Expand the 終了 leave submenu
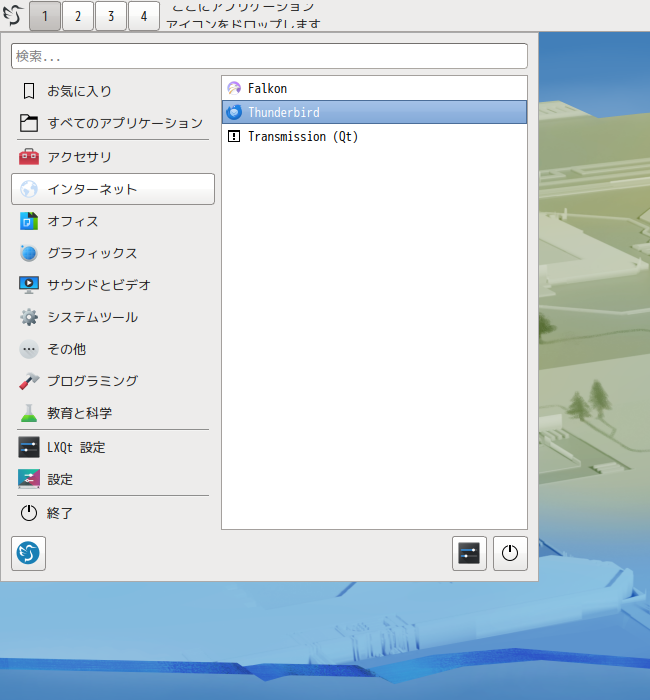 [113, 513]
